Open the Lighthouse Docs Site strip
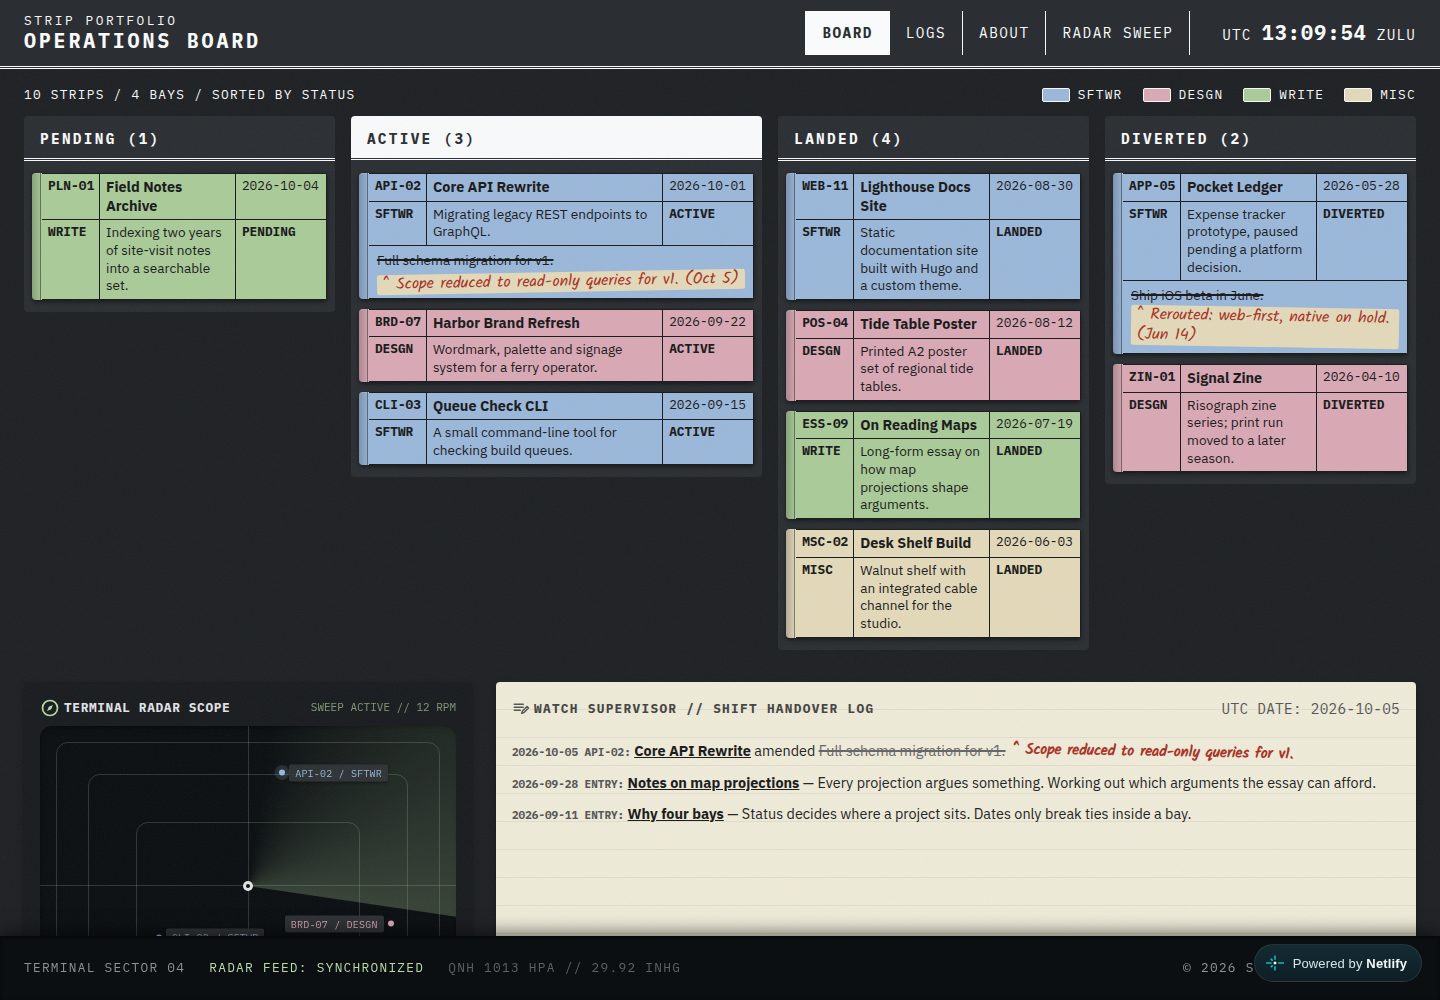Viewport: 1440px width, 1000px height. click(x=933, y=237)
